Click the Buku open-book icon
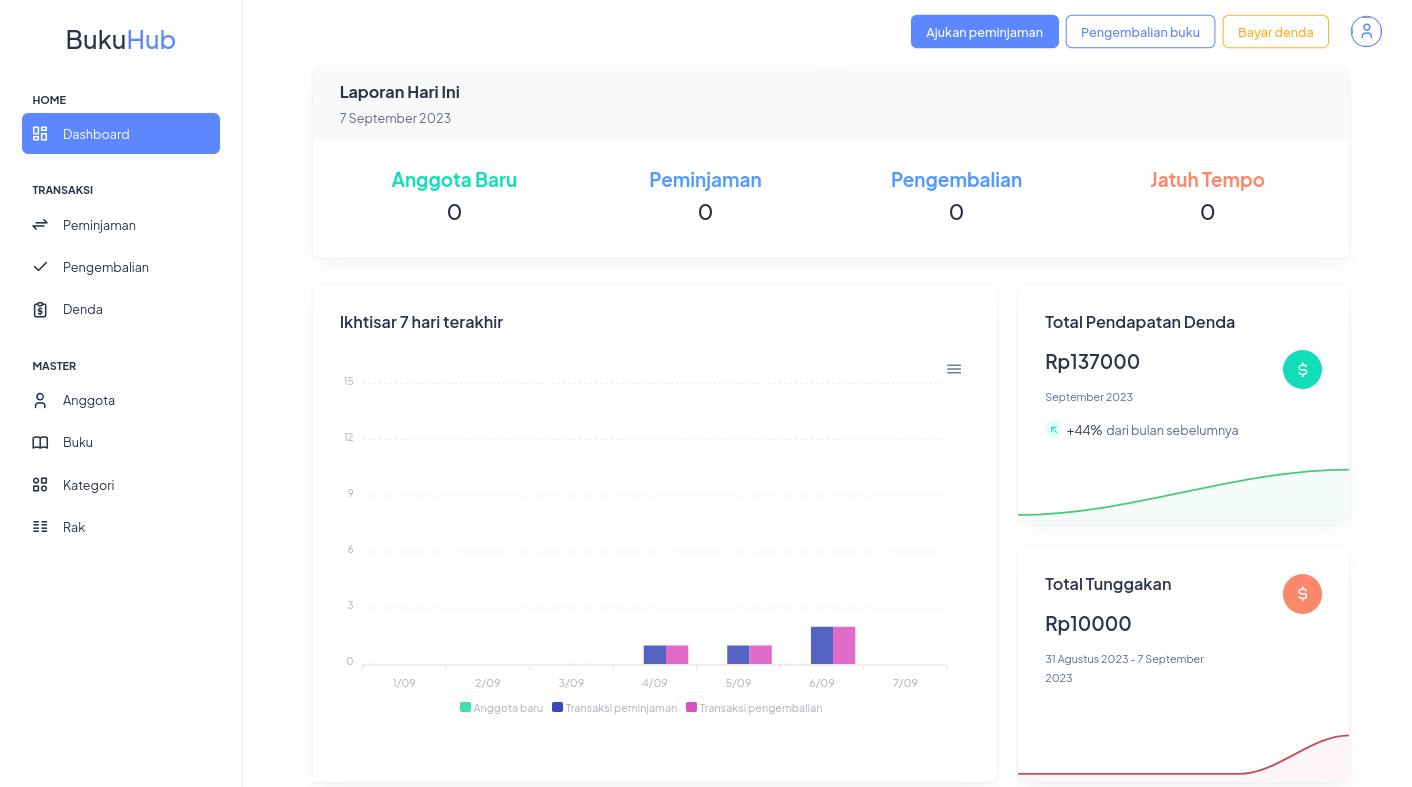This screenshot has height=787, width=1412. point(40,443)
